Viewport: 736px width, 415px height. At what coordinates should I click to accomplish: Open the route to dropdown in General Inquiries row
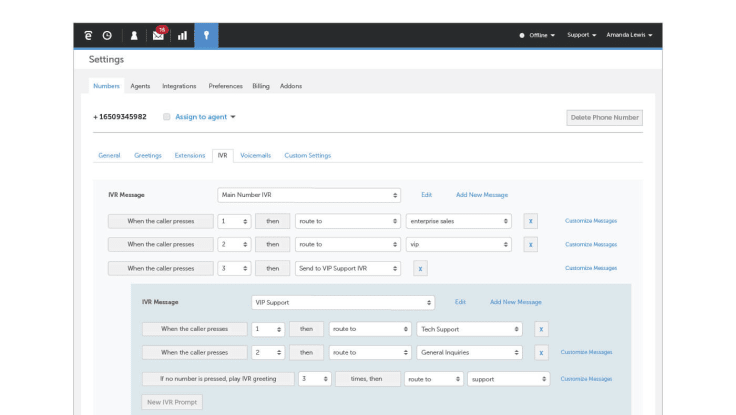click(x=370, y=353)
